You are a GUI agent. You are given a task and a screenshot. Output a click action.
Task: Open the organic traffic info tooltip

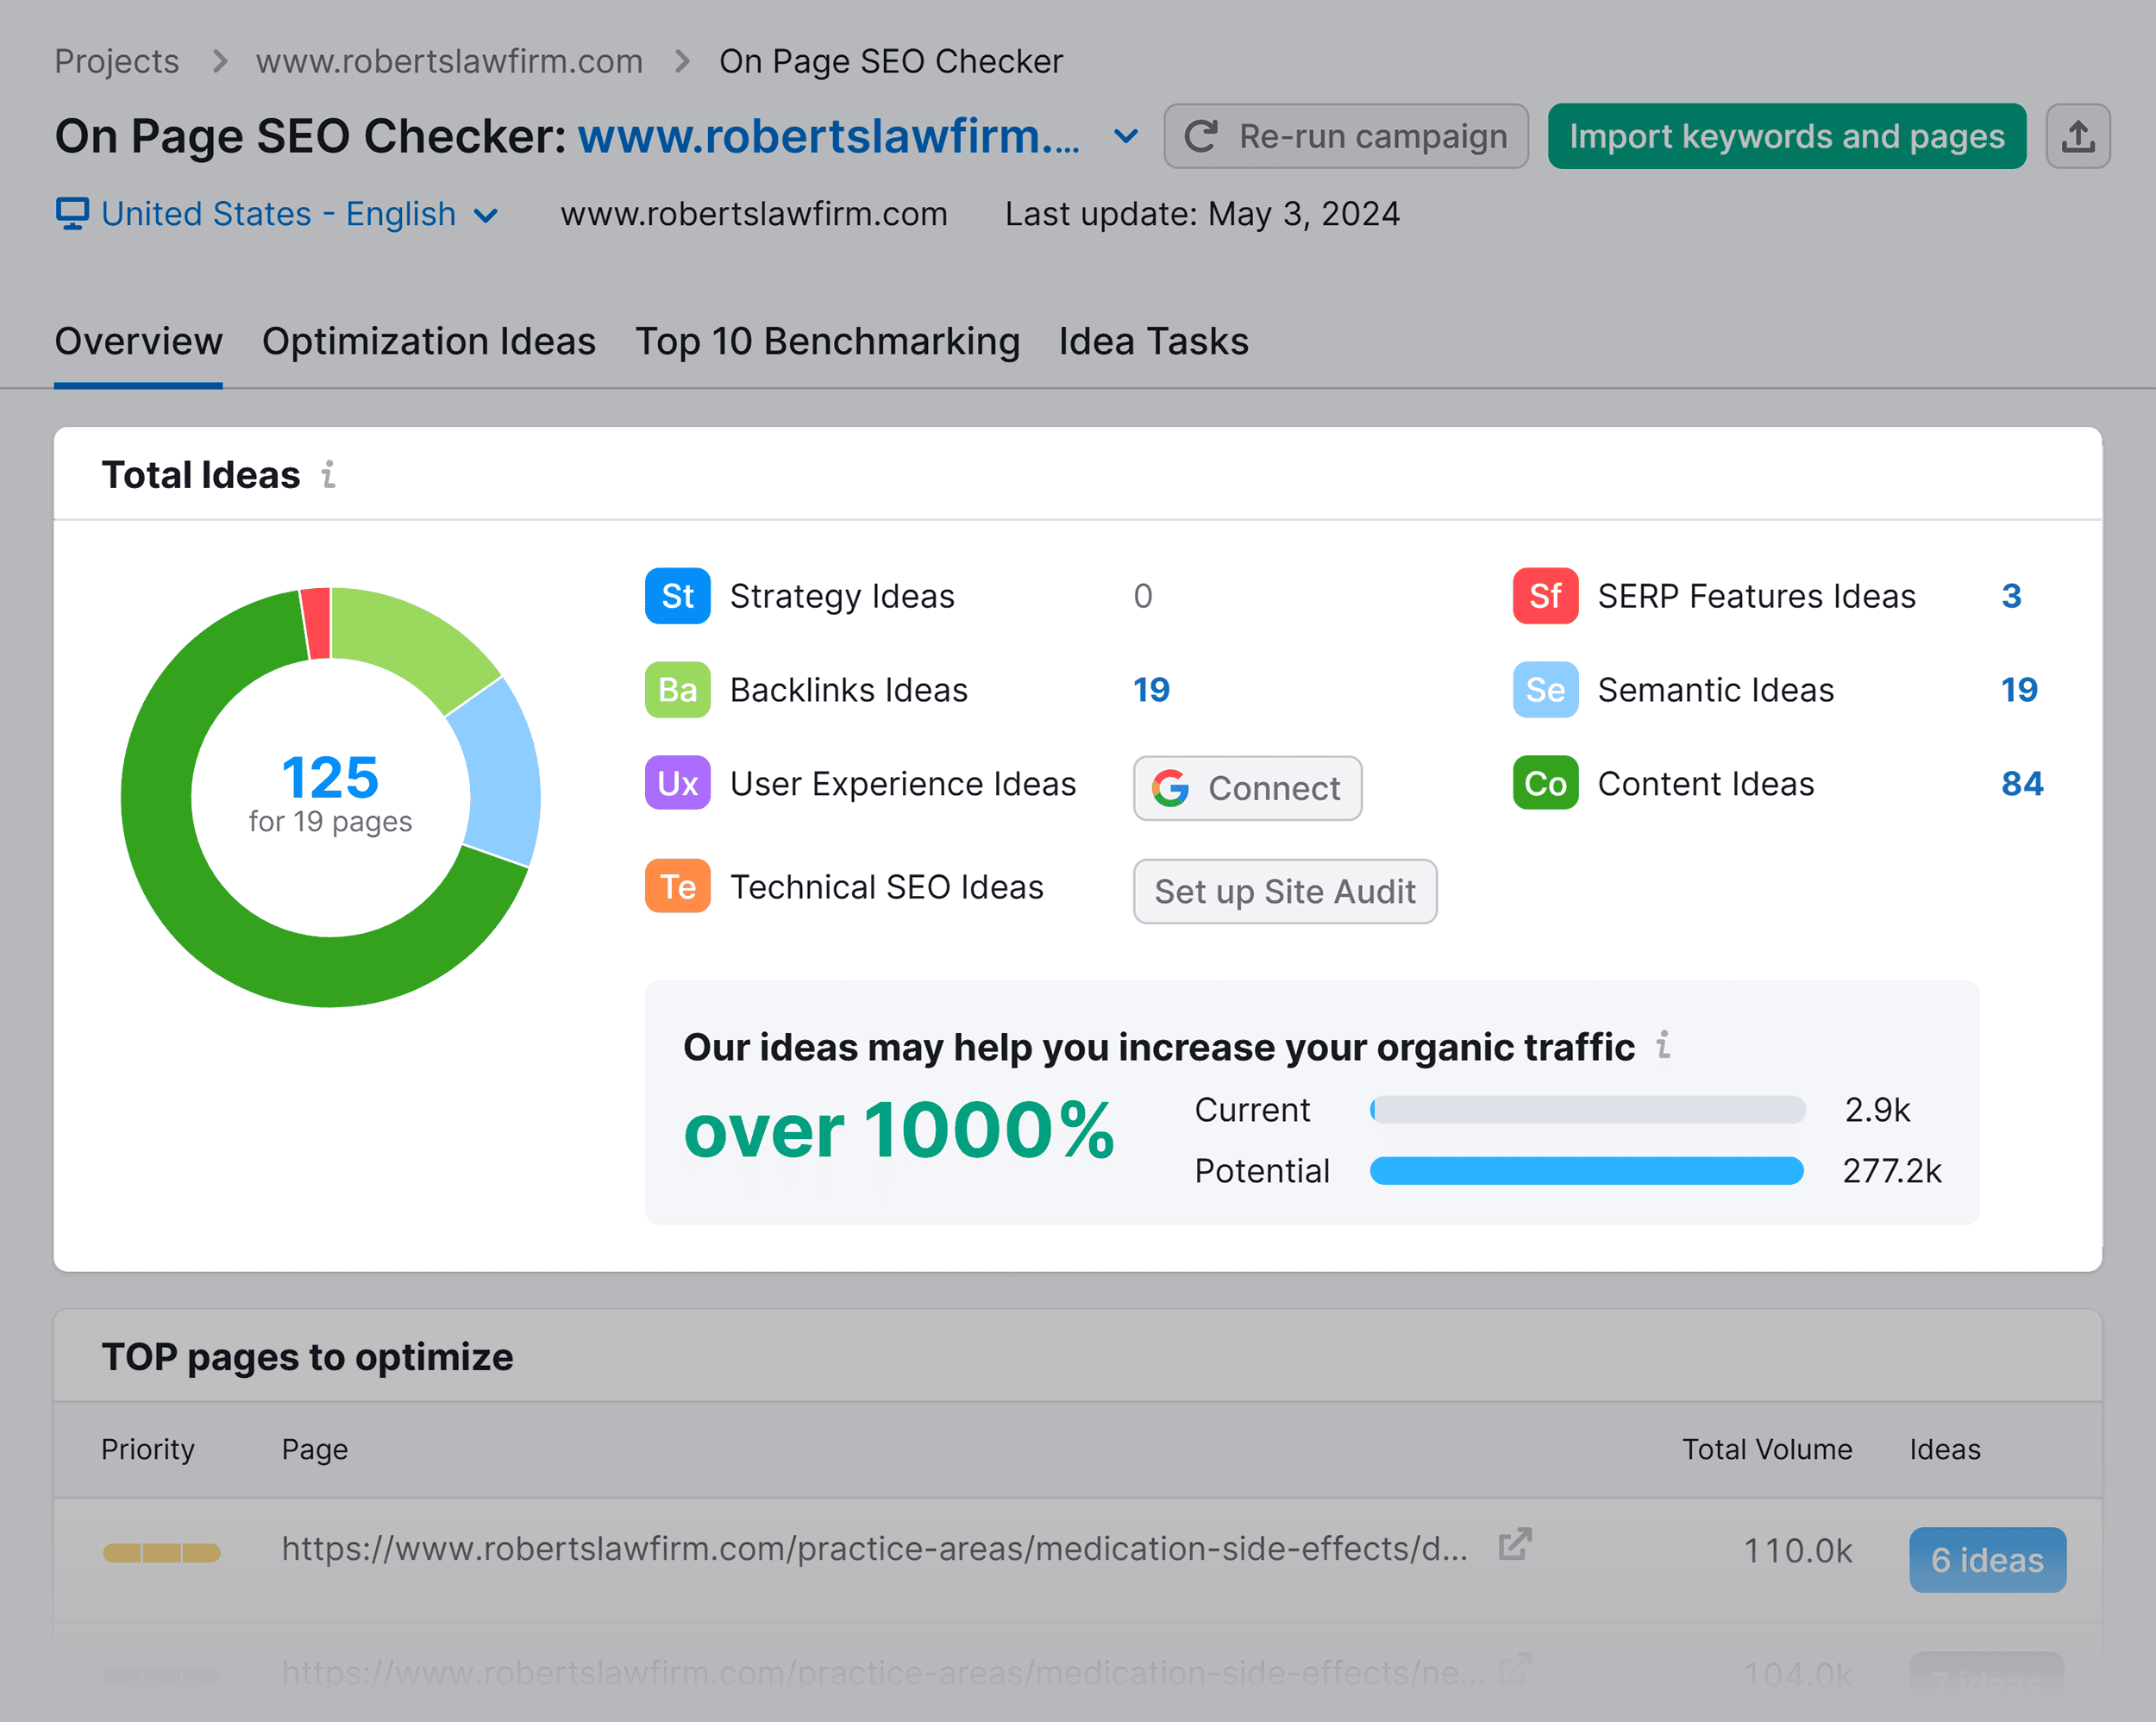(1663, 1046)
